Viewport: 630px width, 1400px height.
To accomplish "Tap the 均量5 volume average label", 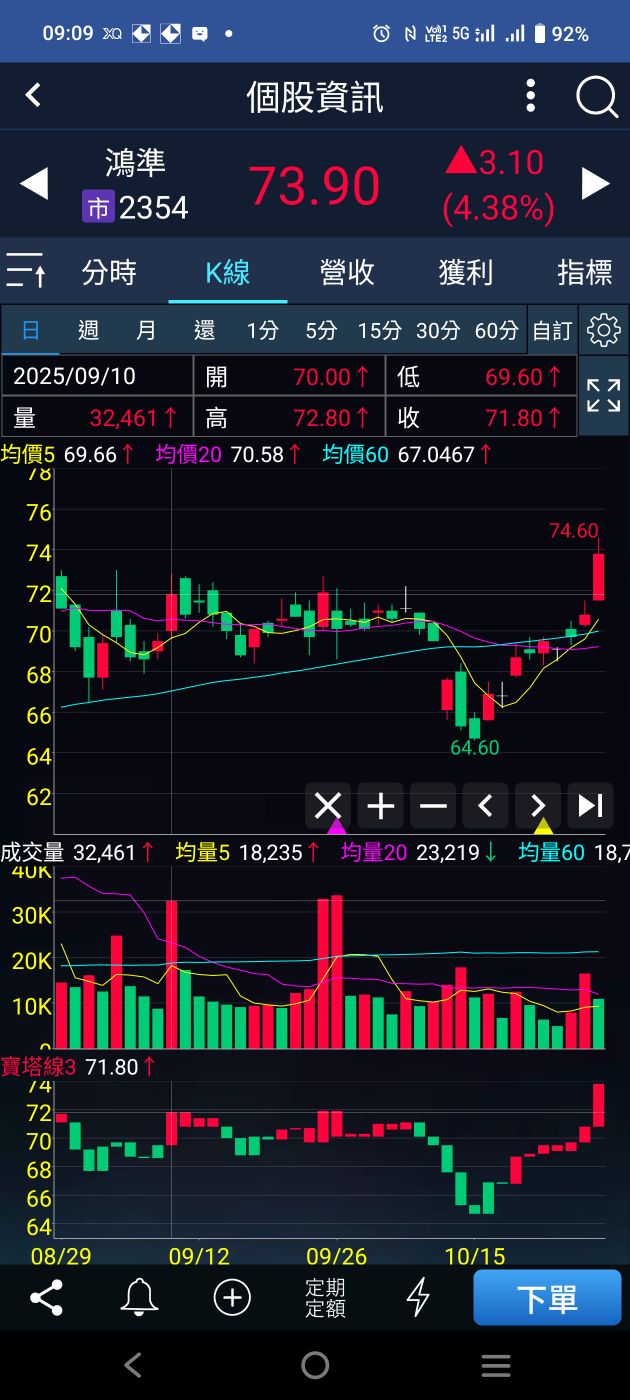I will click(x=203, y=853).
